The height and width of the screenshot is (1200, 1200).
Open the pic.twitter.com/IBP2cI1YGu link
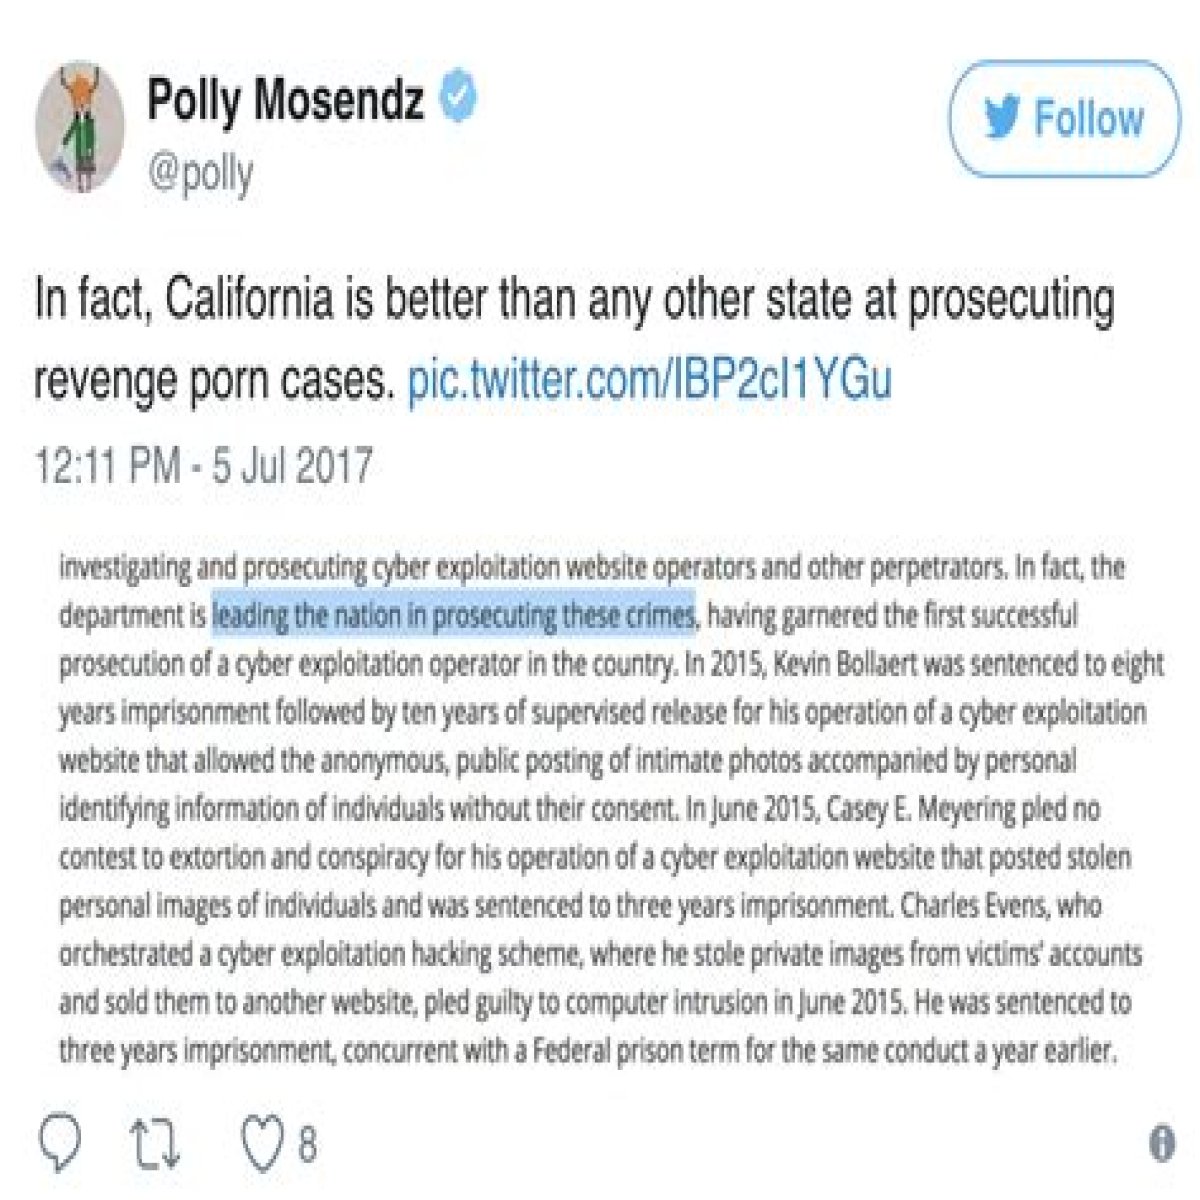click(x=649, y=379)
